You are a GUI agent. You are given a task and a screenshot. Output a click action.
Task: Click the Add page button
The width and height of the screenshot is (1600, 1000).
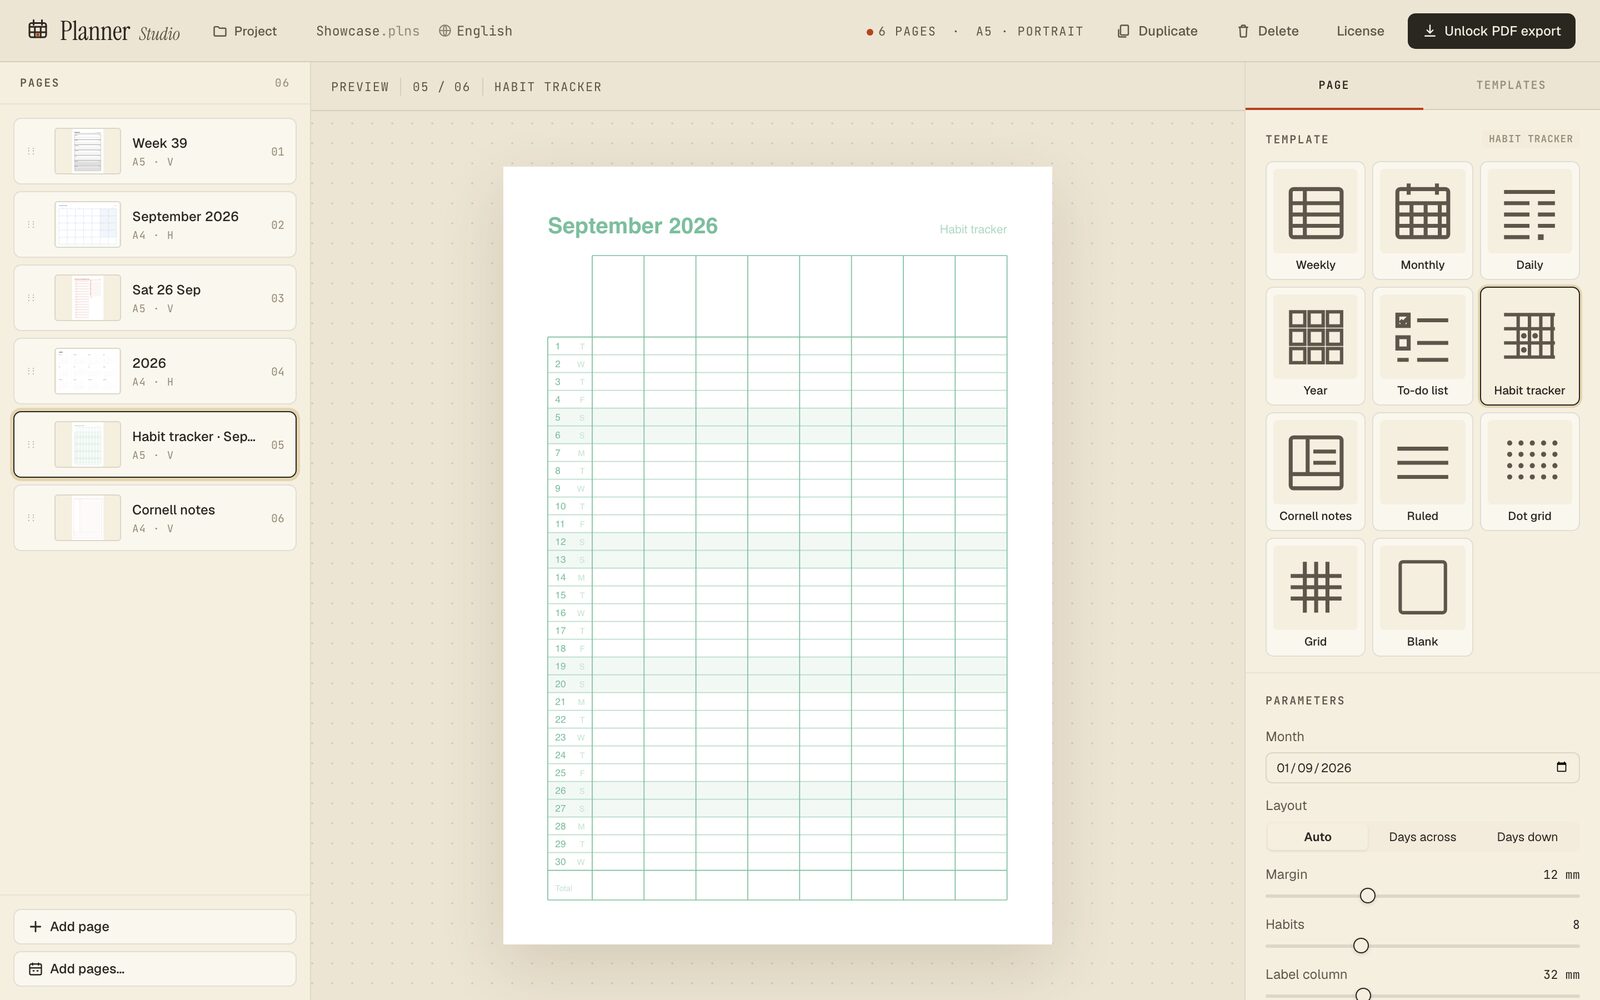coord(155,926)
